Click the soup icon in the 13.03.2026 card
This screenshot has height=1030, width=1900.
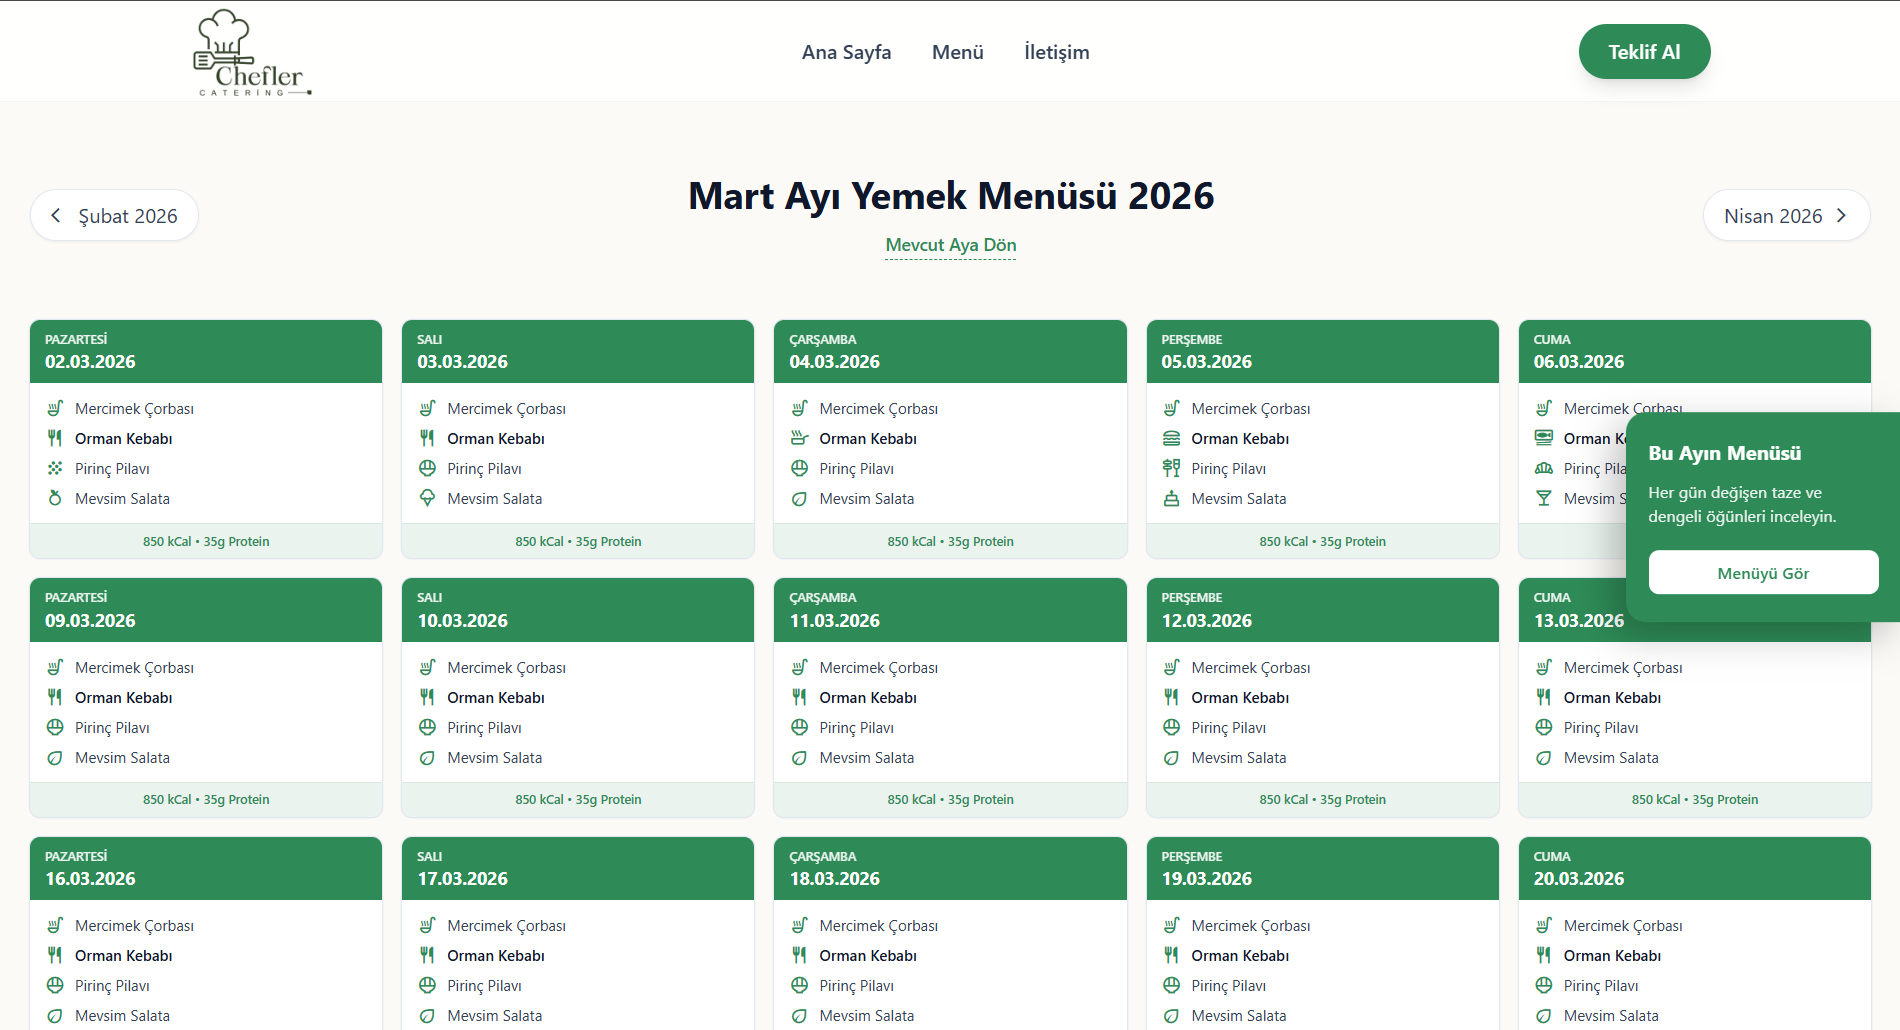point(1544,667)
